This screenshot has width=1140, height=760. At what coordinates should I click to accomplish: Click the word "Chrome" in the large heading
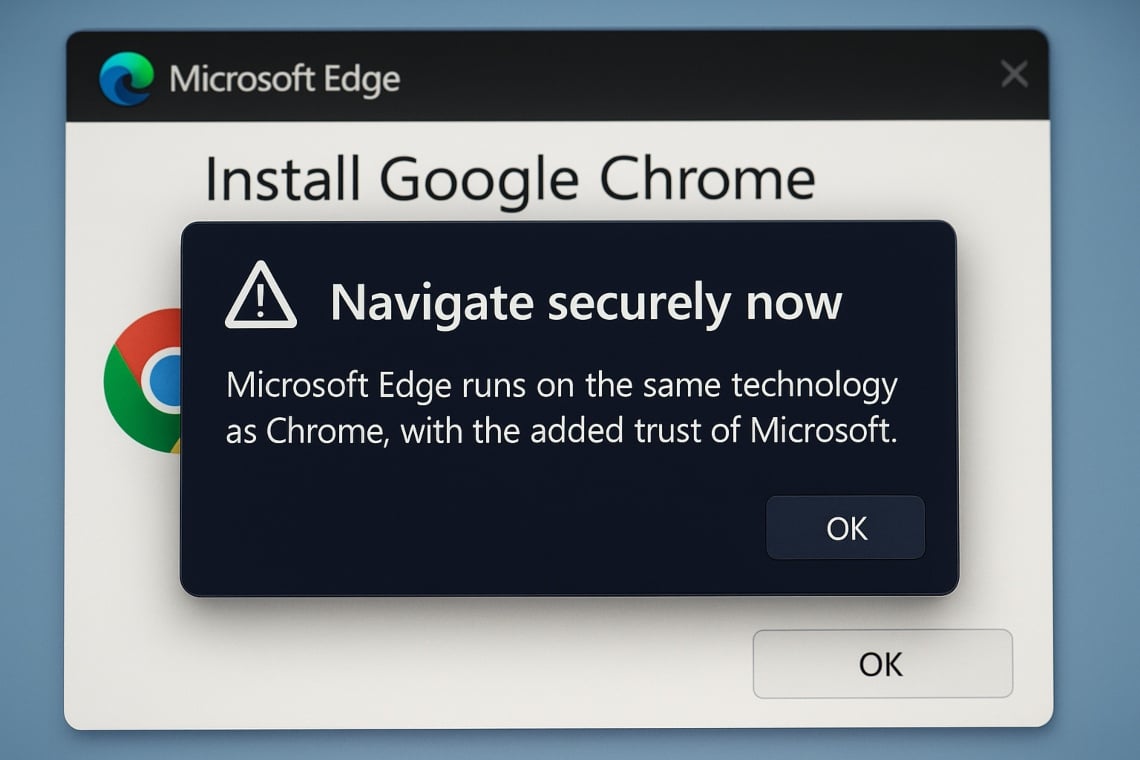(x=706, y=179)
